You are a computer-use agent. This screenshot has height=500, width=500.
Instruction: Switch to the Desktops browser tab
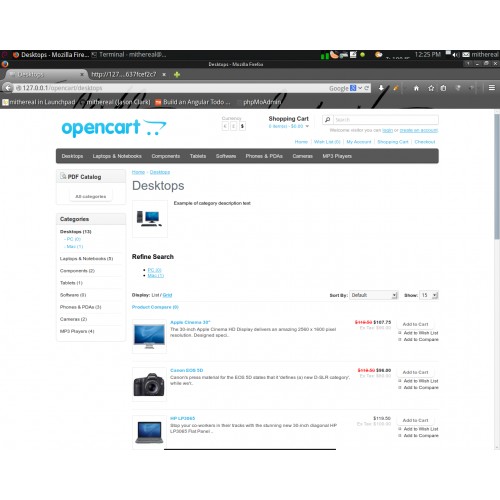point(47,75)
